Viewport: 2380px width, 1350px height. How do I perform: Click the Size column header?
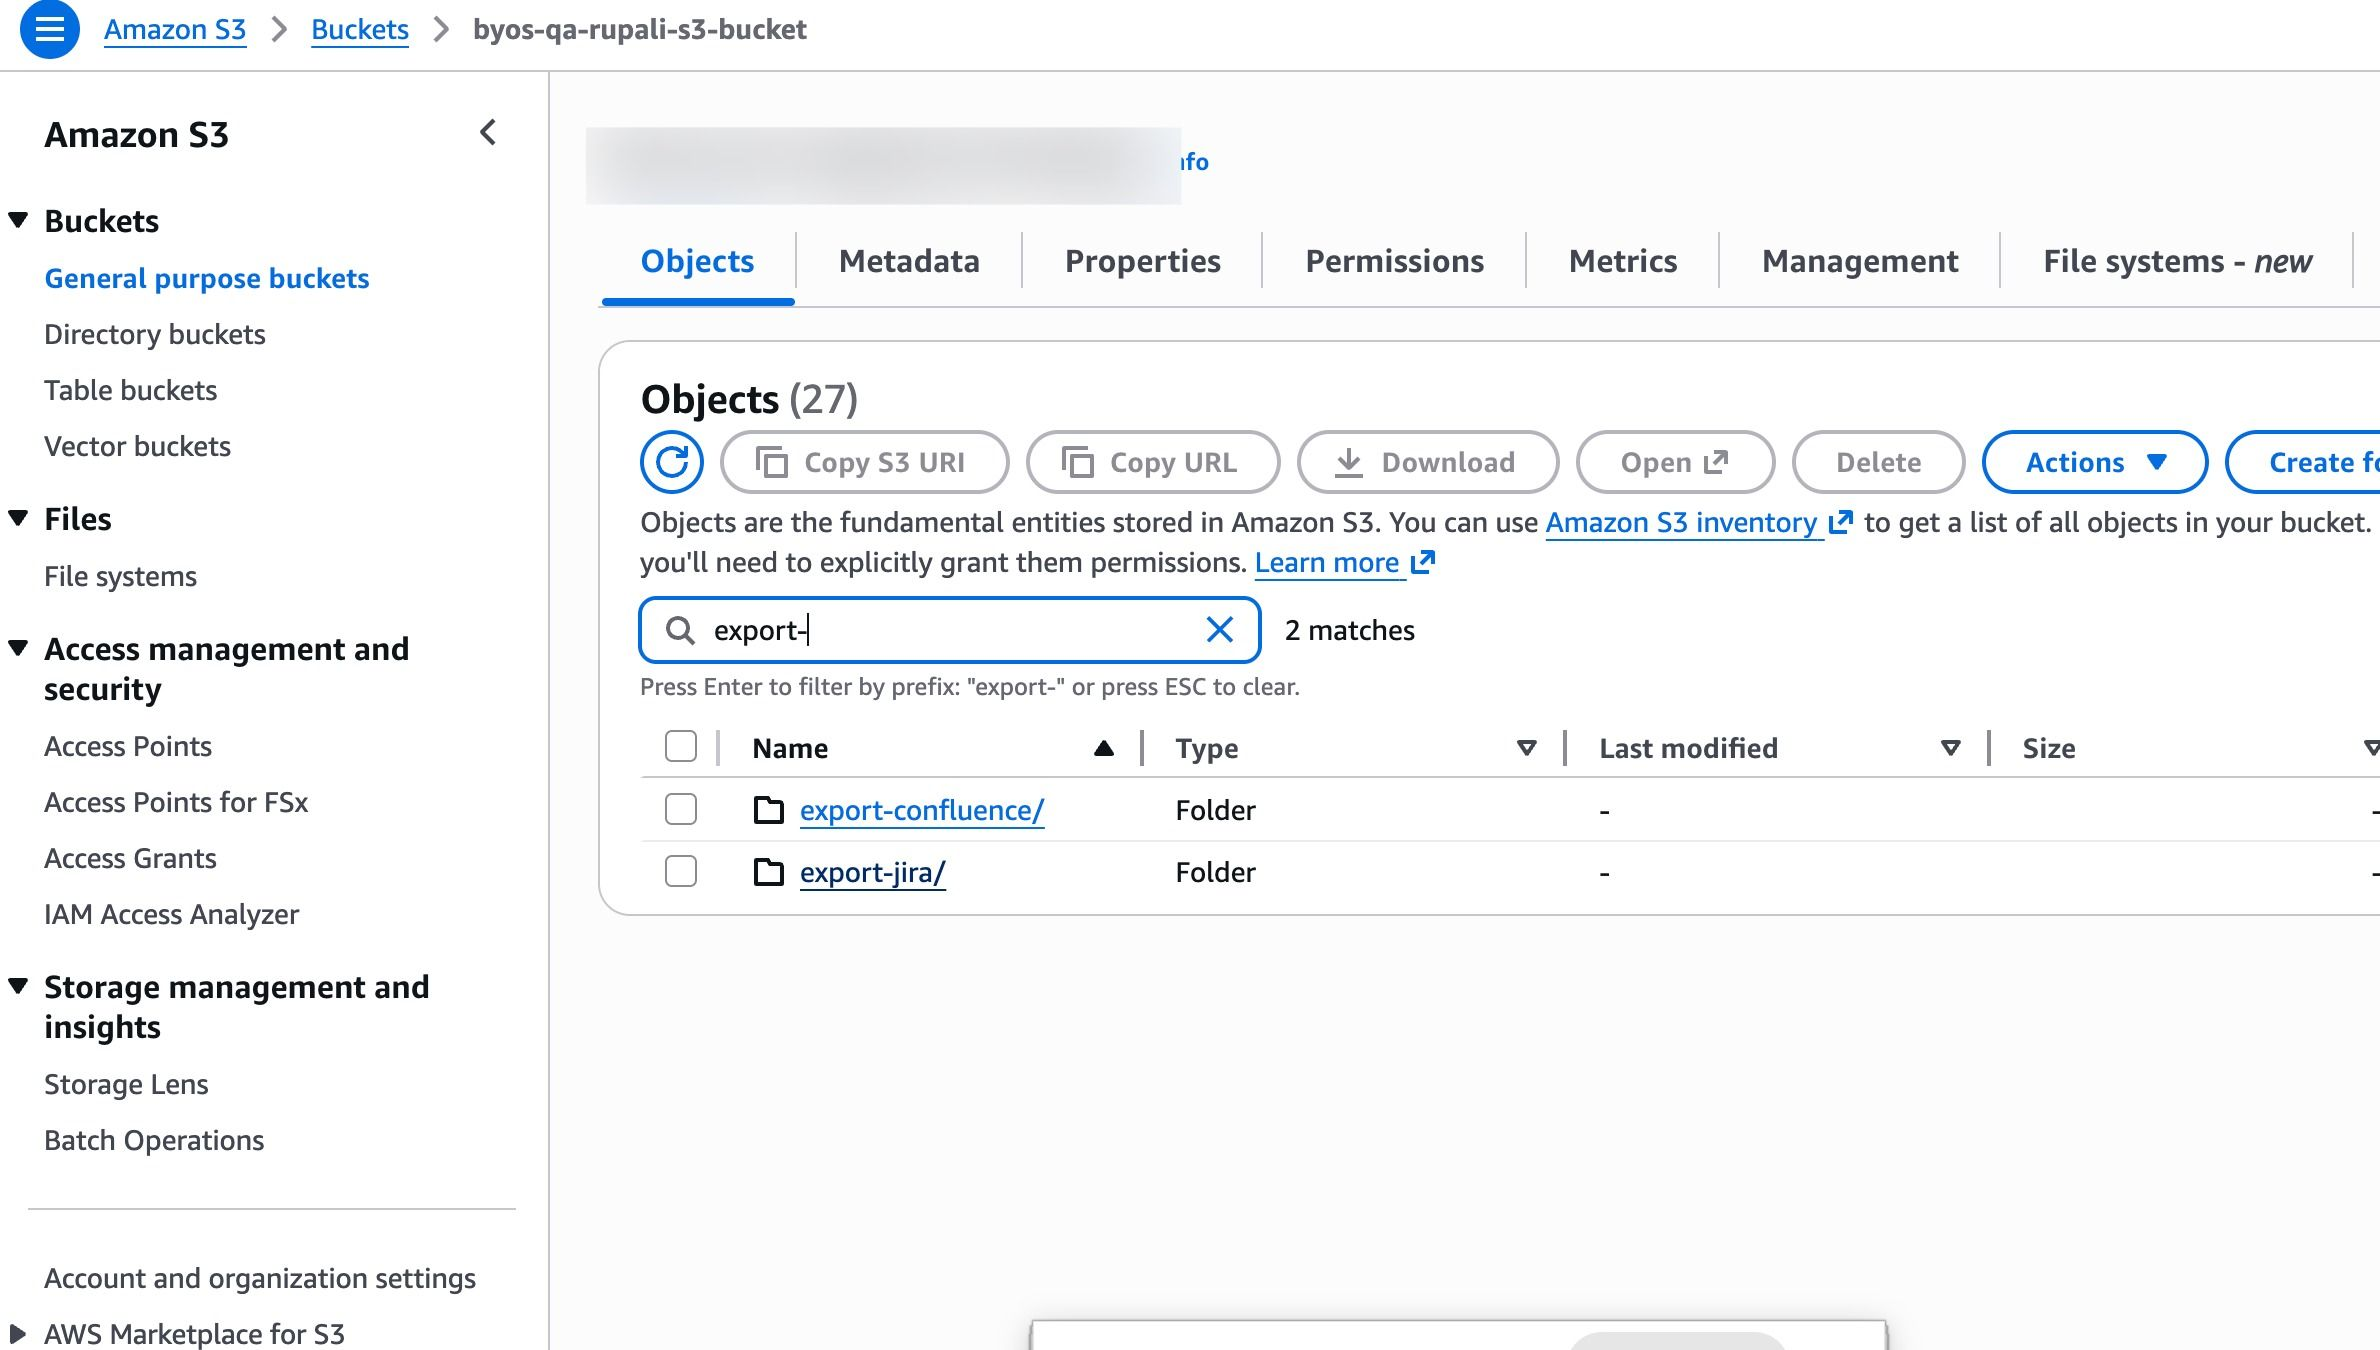coord(2049,748)
